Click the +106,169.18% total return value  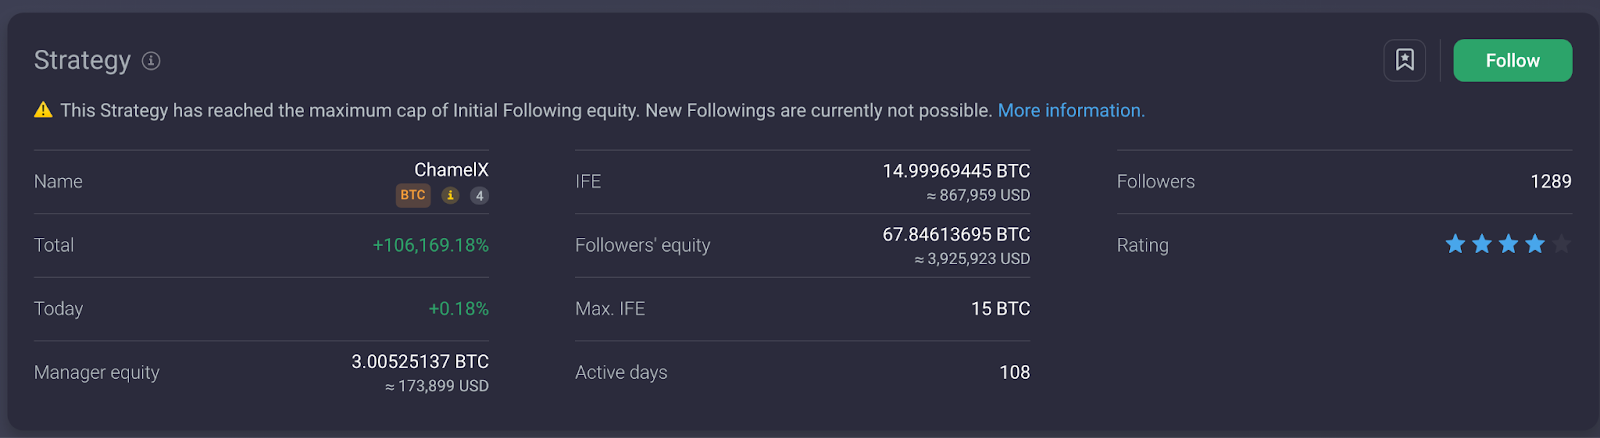tap(431, 245)
